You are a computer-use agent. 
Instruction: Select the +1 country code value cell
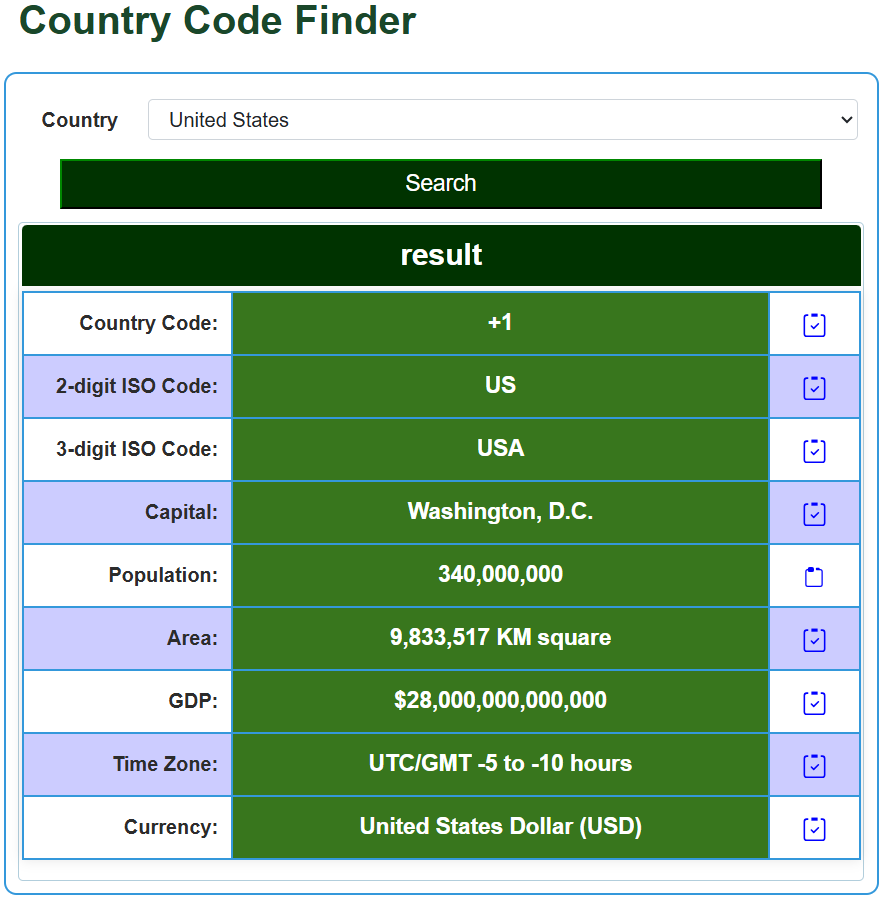pos(500,323)
